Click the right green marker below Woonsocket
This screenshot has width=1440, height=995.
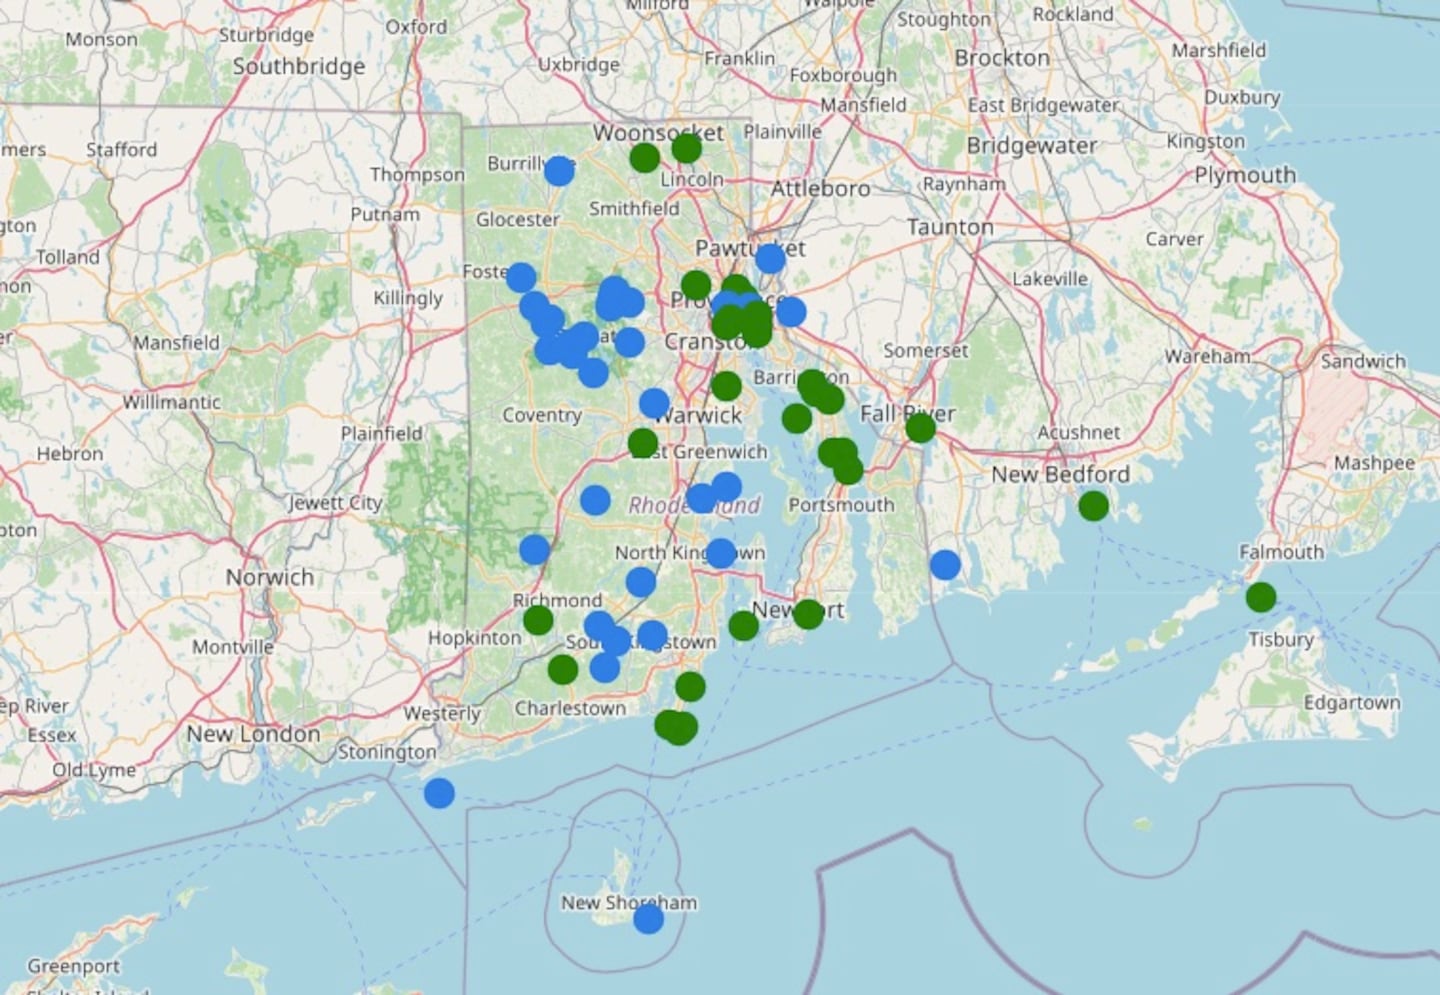(x=686, y=149)
